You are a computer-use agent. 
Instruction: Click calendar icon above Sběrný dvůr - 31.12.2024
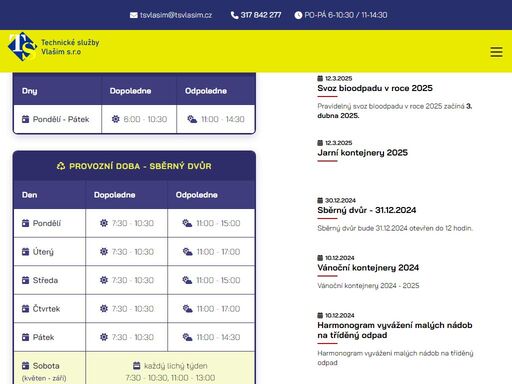click(320, 200)
